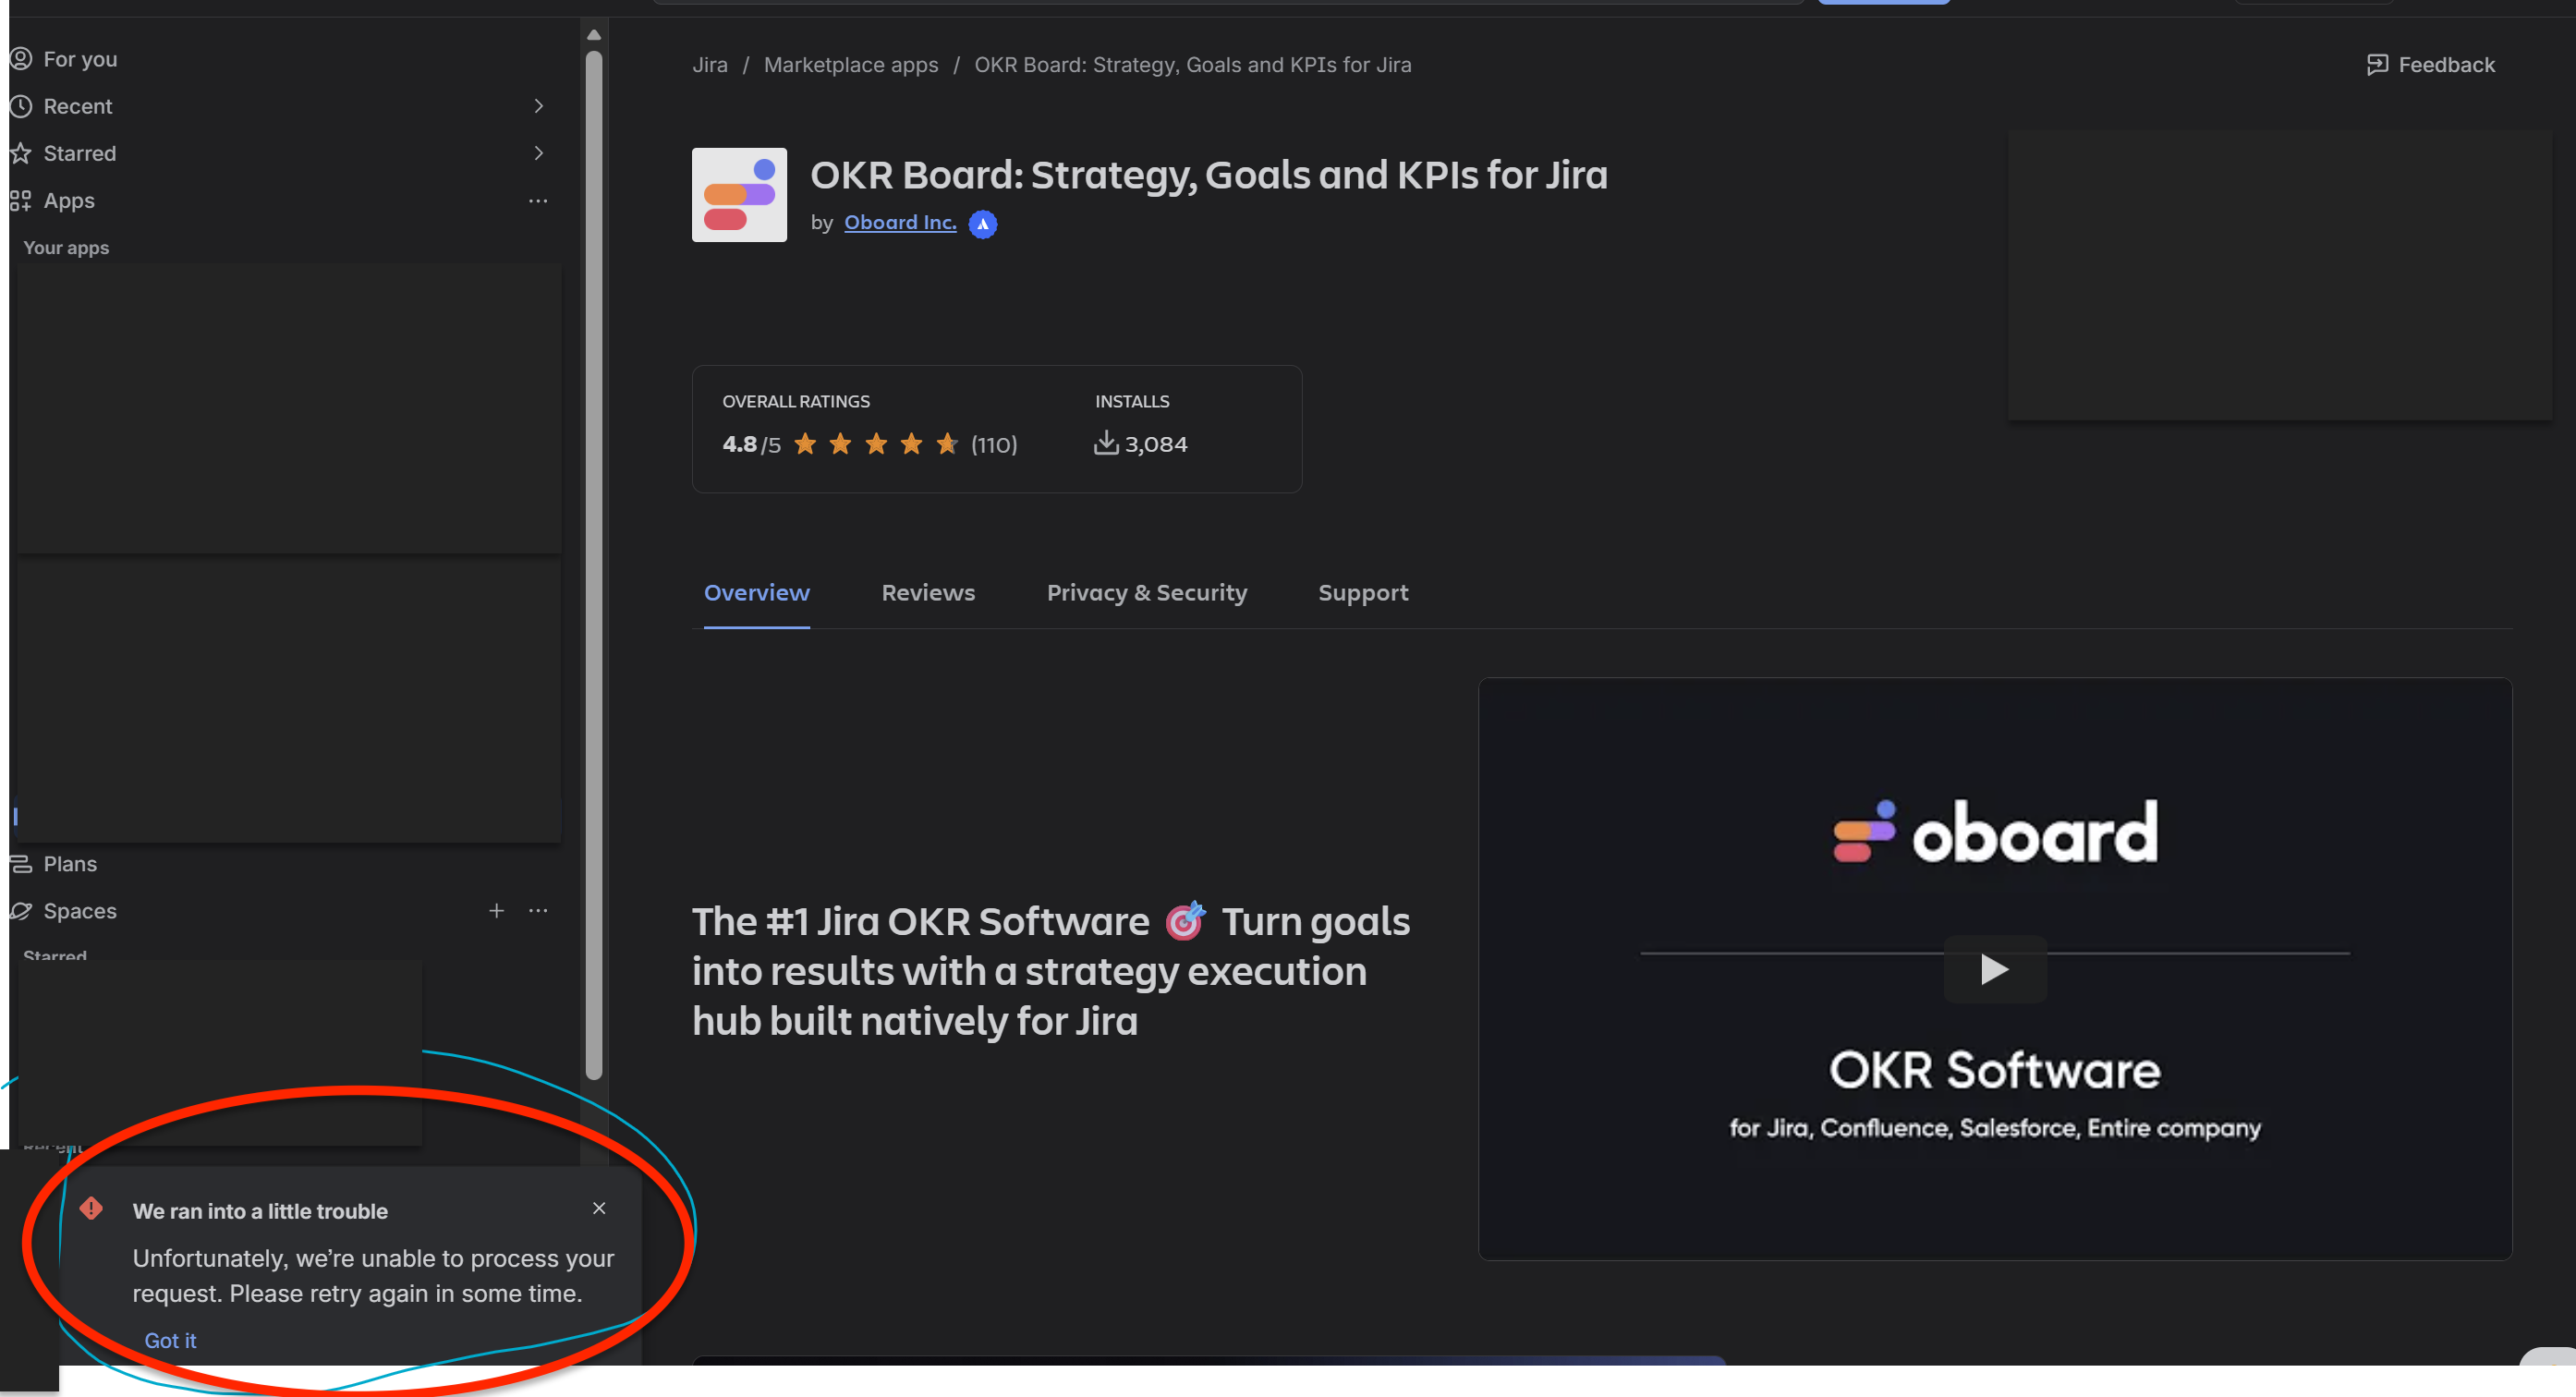
Task: Click the error warning icon in notification
Action: tap(91, 1209)
